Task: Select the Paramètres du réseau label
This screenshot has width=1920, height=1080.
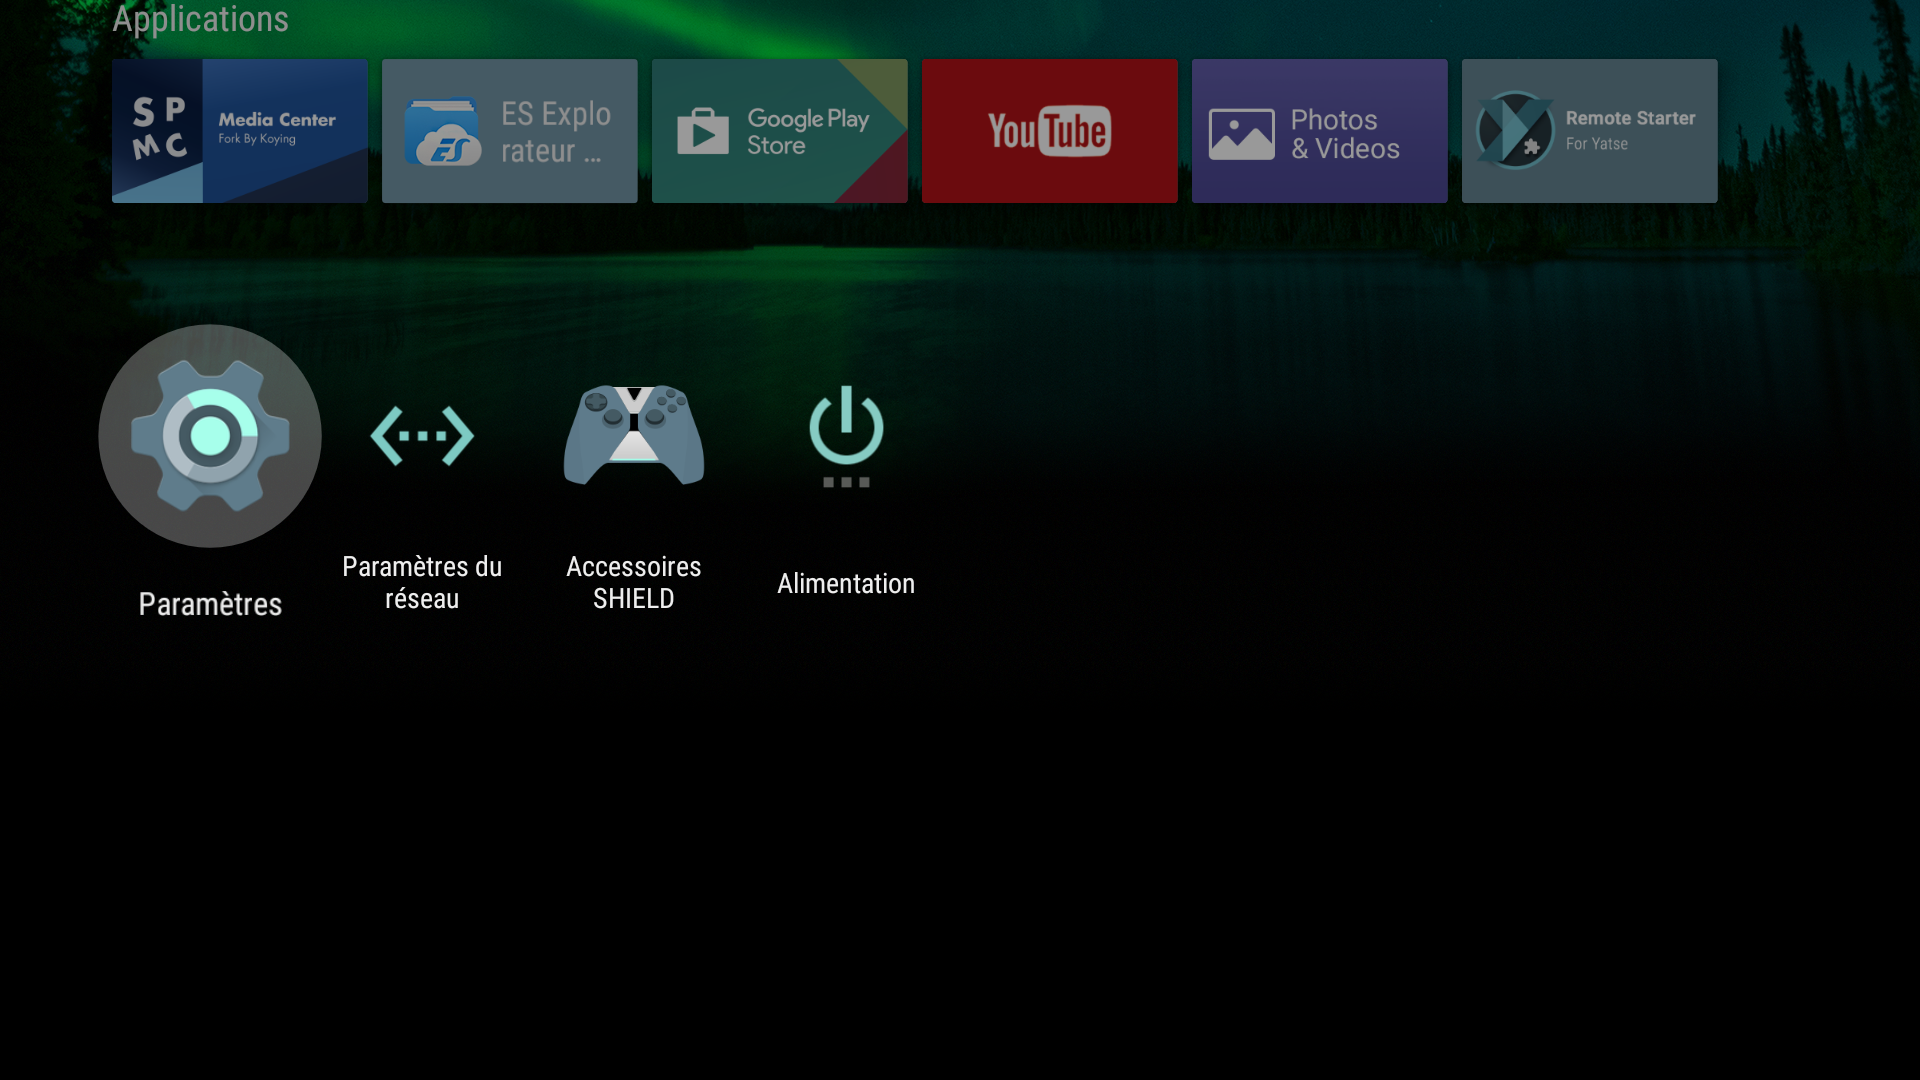Action: pos(422,582)
